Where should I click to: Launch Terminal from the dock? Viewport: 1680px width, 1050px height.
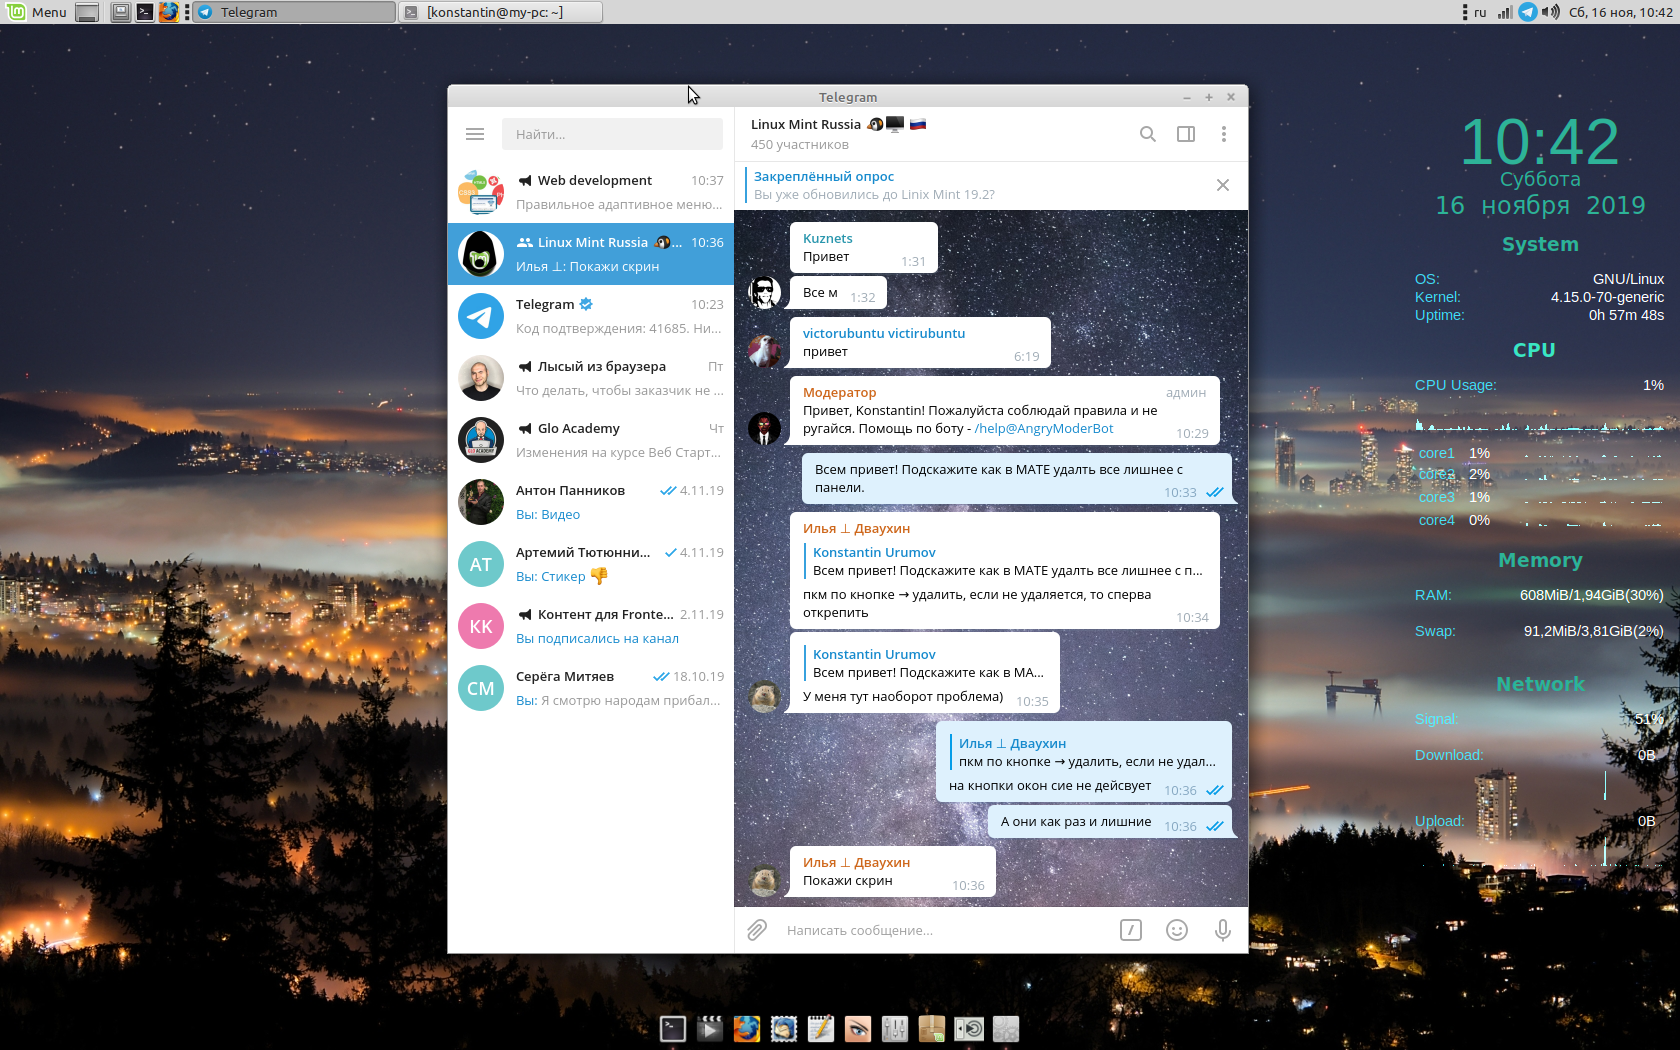(x=673, y=1028)
